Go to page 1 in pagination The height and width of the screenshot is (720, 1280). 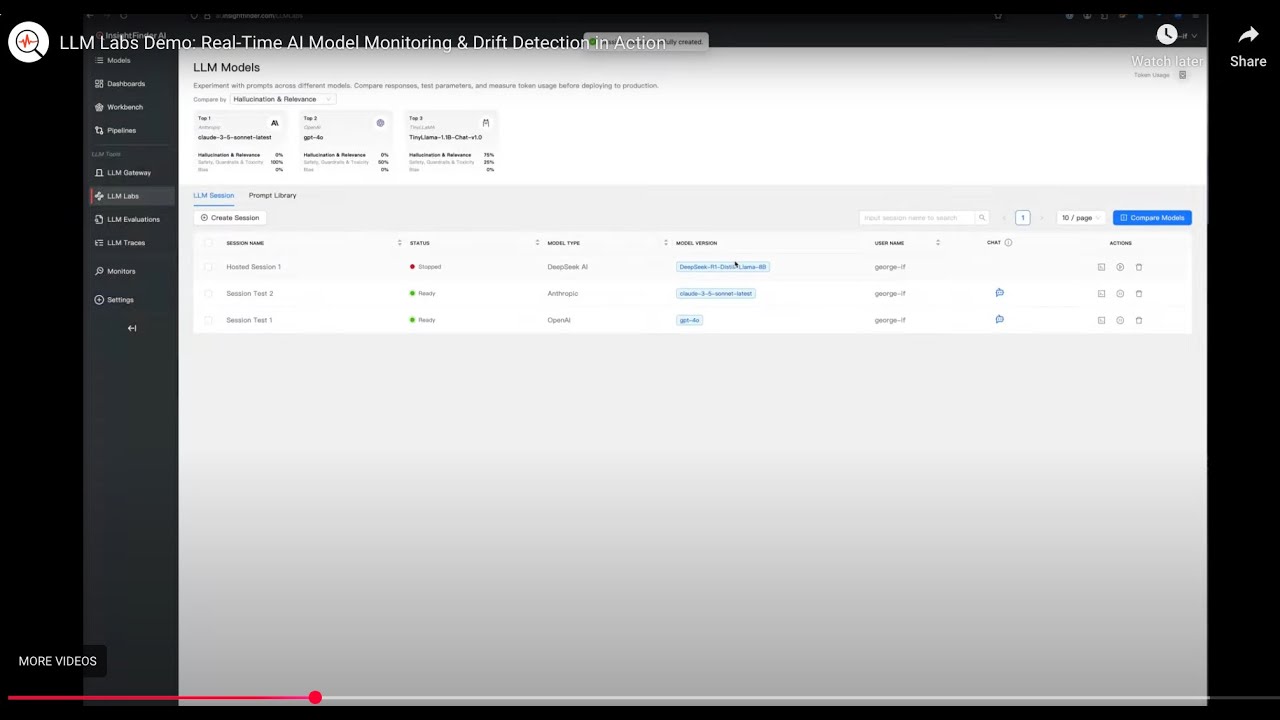point(1022,218)
